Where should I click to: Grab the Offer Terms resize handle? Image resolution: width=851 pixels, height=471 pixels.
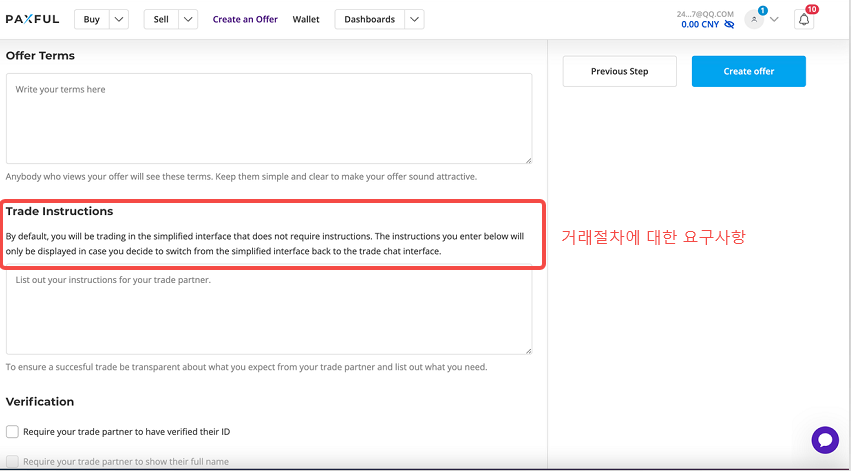click(x=528, y=160)
